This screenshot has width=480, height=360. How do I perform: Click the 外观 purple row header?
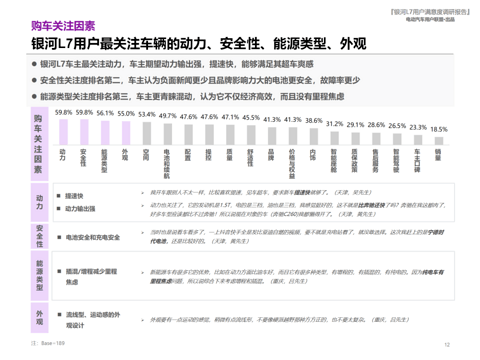tap(40, 318)
